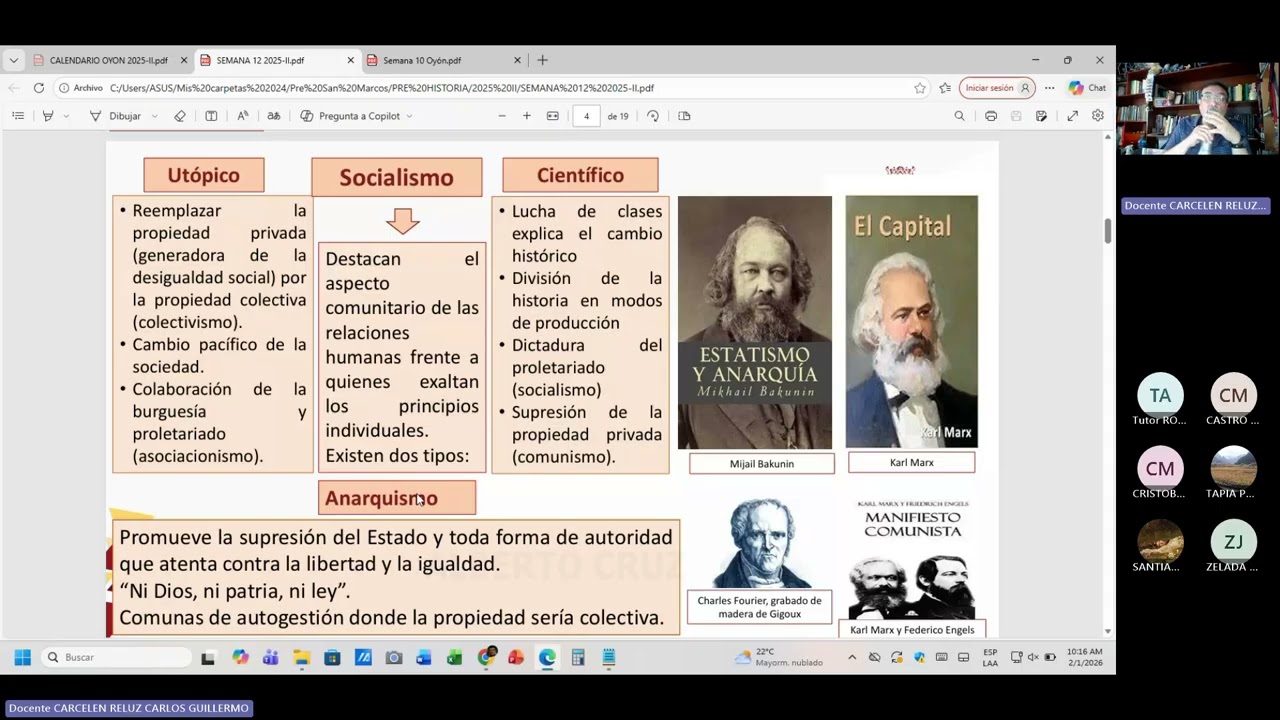Image resolution: width=1280 pixels, height=720 pixels.
Task: Expand the Pregunta a Copilot dropdown arrow
Action: pos(409,116)
